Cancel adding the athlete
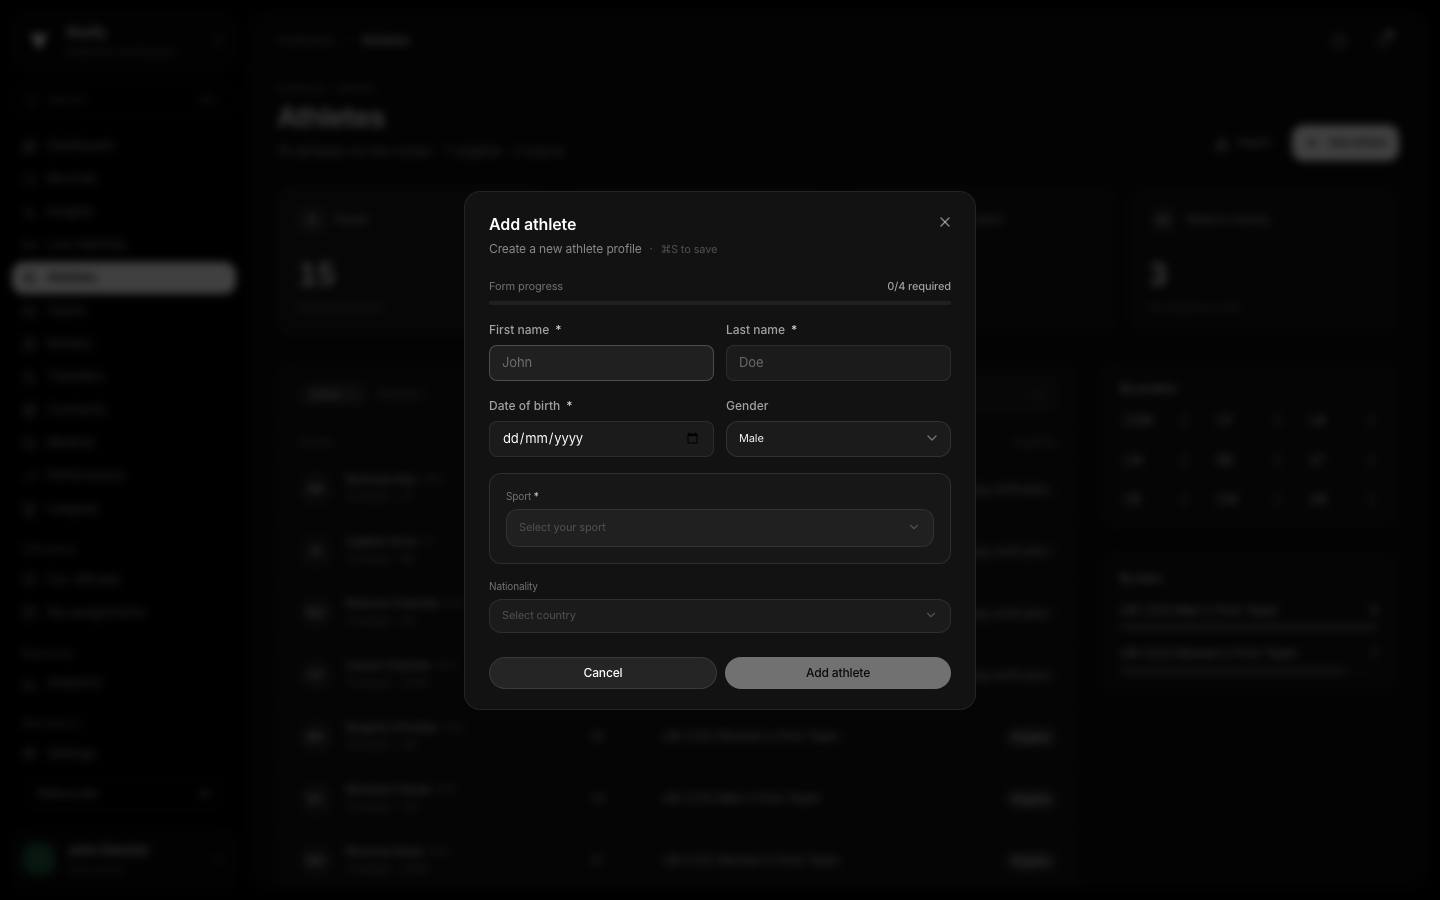 coord(603,673)
